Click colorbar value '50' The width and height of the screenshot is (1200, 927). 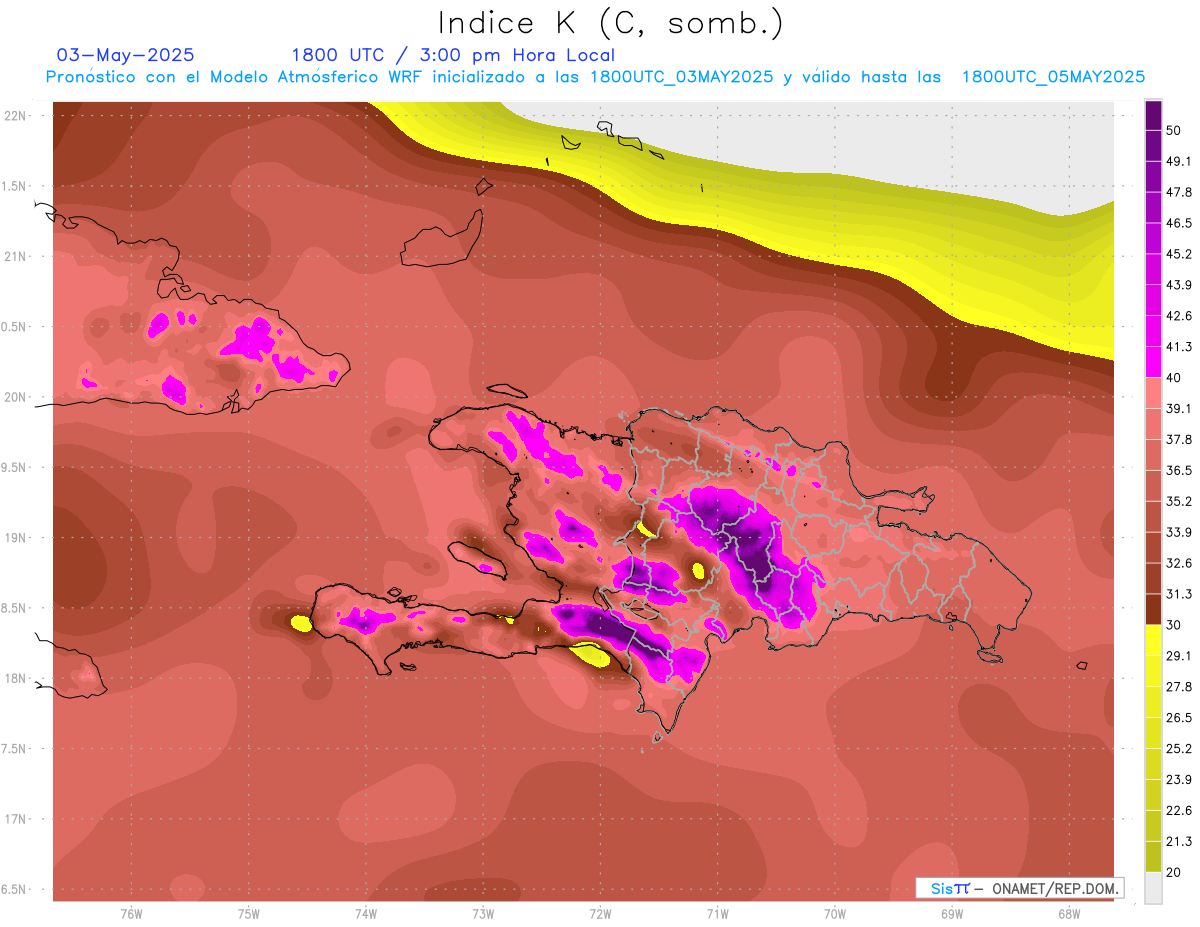(1174, 130)
